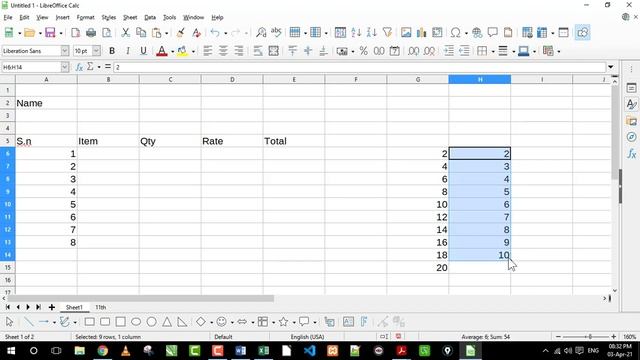Click the Save document icon

[x=50, y=33]
